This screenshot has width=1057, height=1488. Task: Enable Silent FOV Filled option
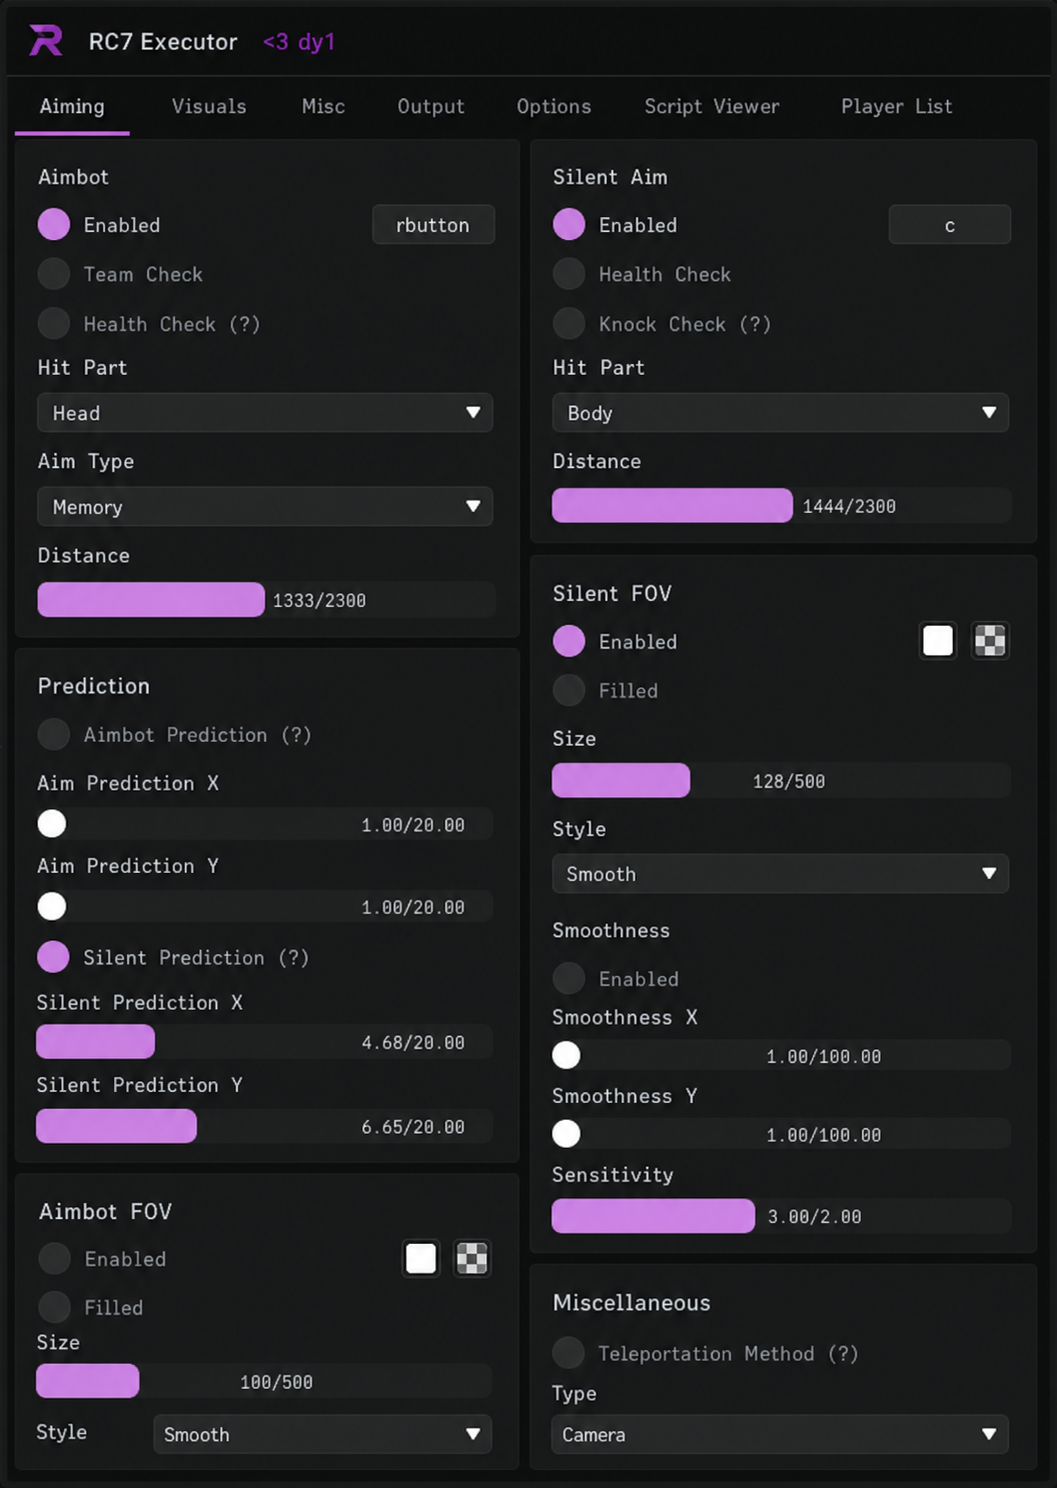[569, 690]
